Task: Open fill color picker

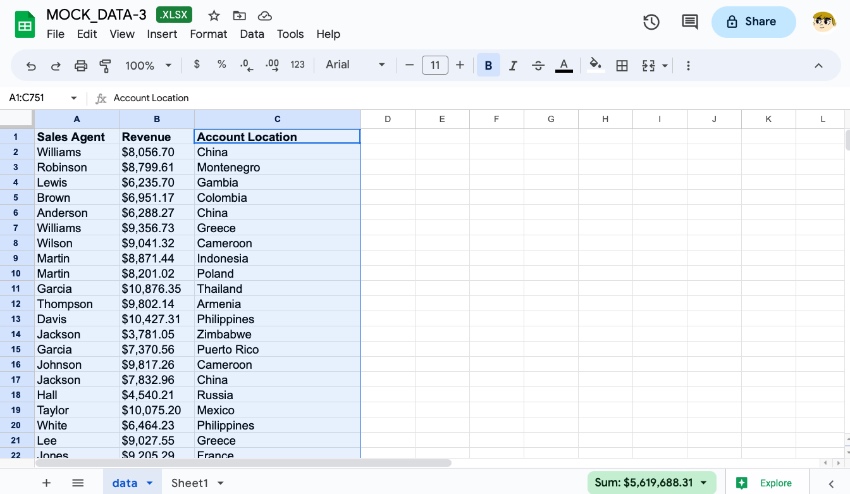Action: click(595, 65)
